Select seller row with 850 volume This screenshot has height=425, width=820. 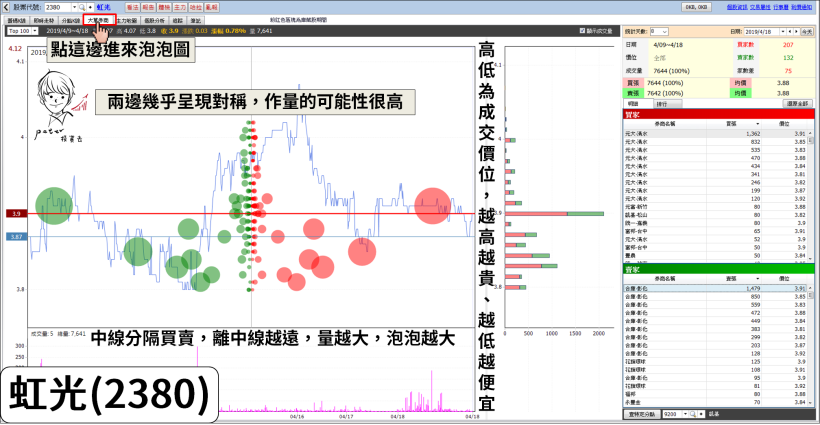(716, 296)
